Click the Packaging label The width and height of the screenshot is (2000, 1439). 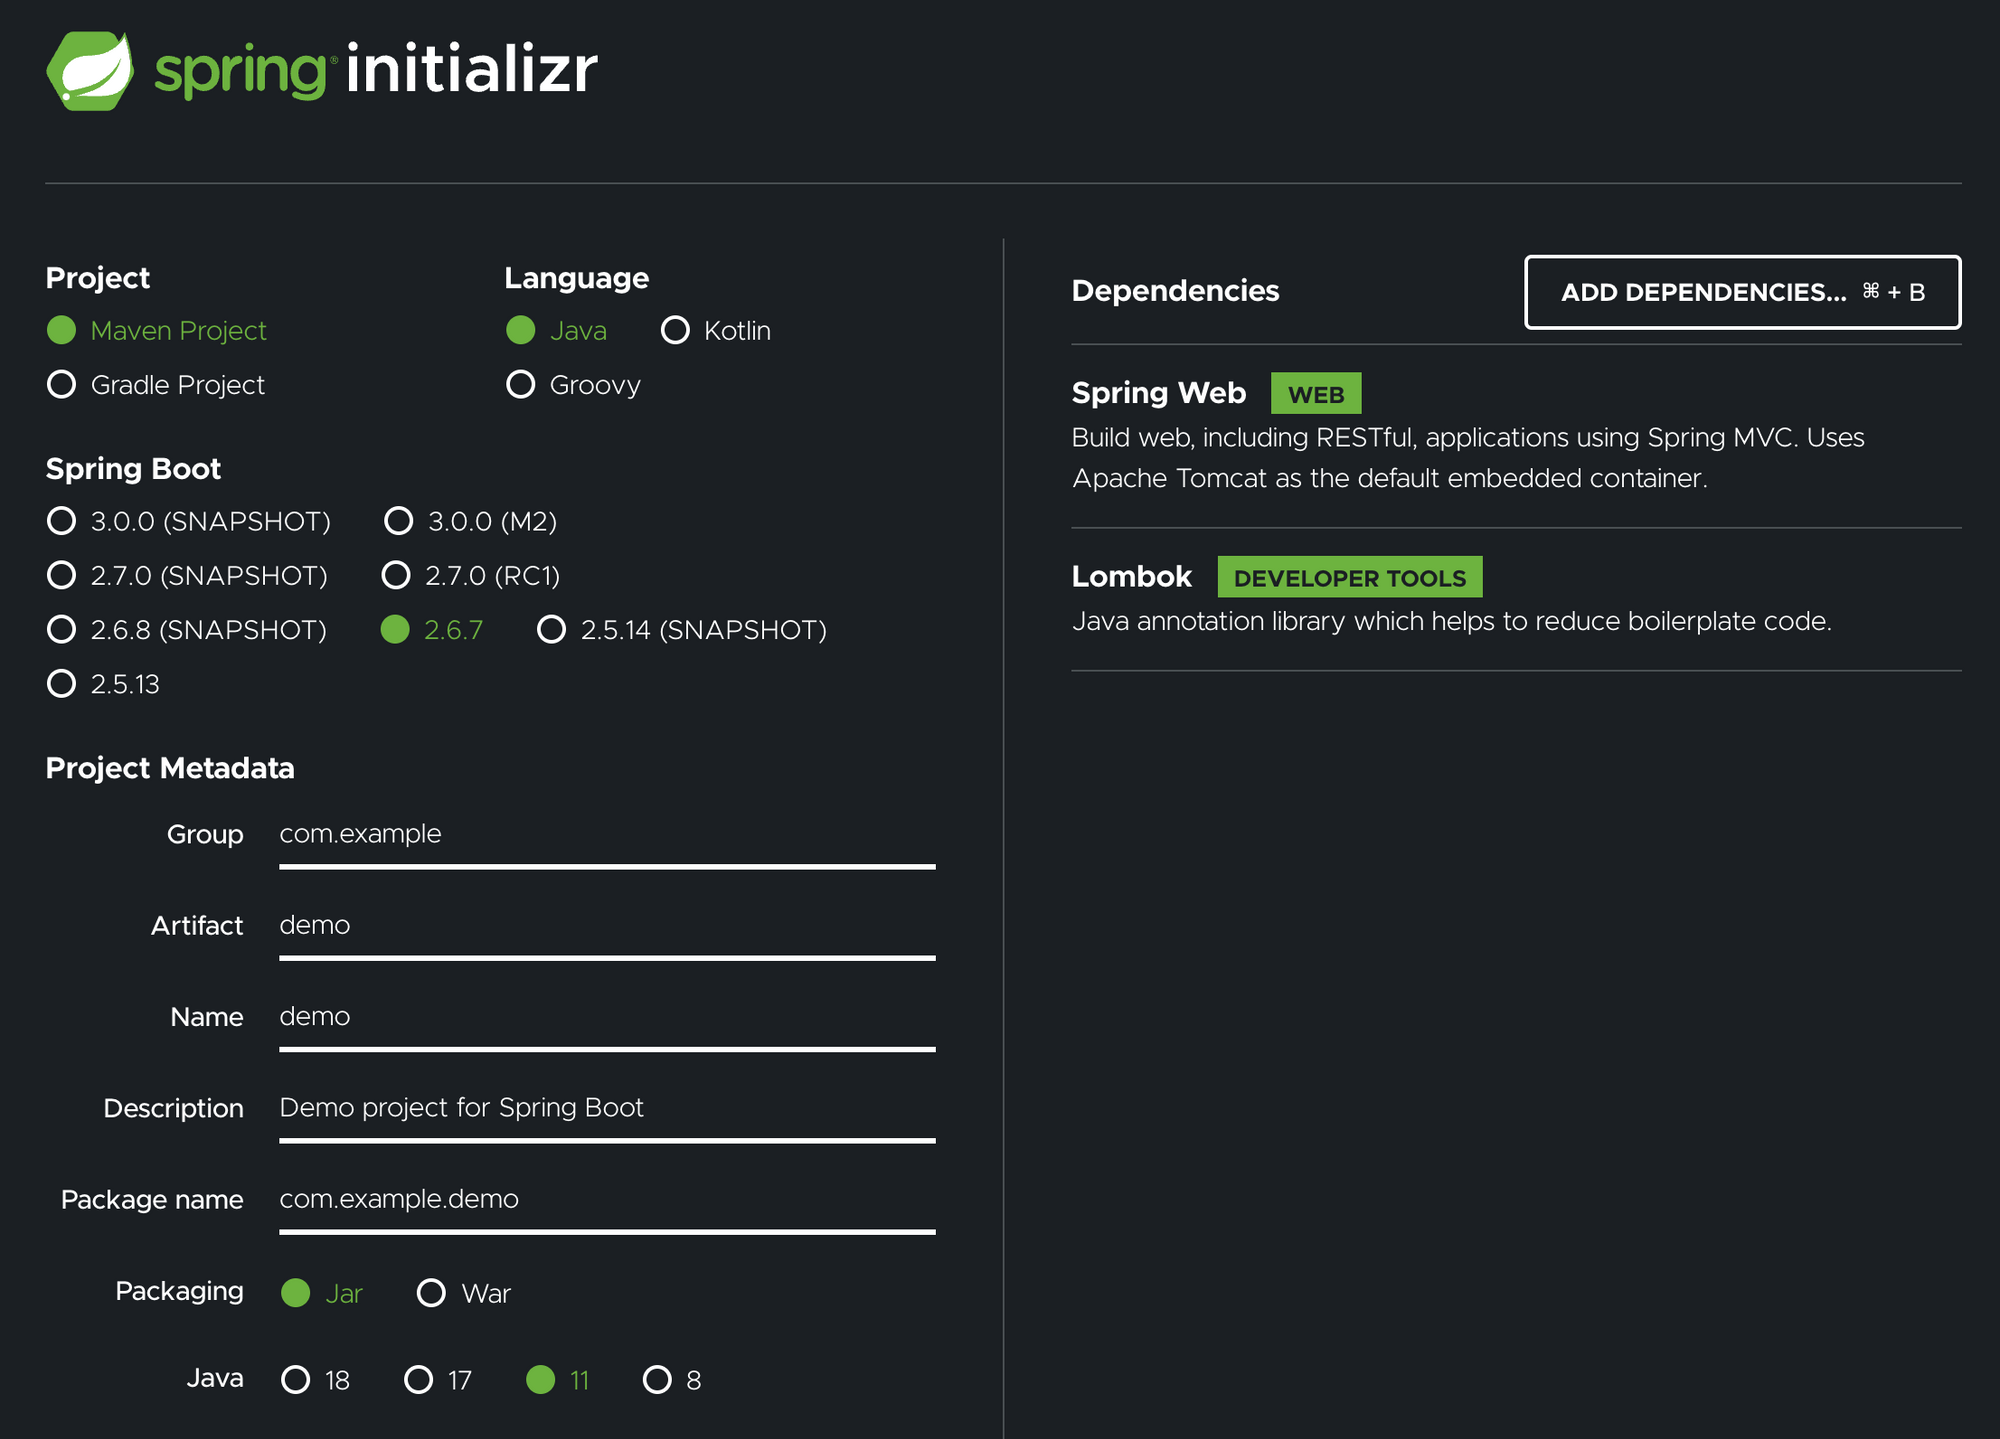179,1292
